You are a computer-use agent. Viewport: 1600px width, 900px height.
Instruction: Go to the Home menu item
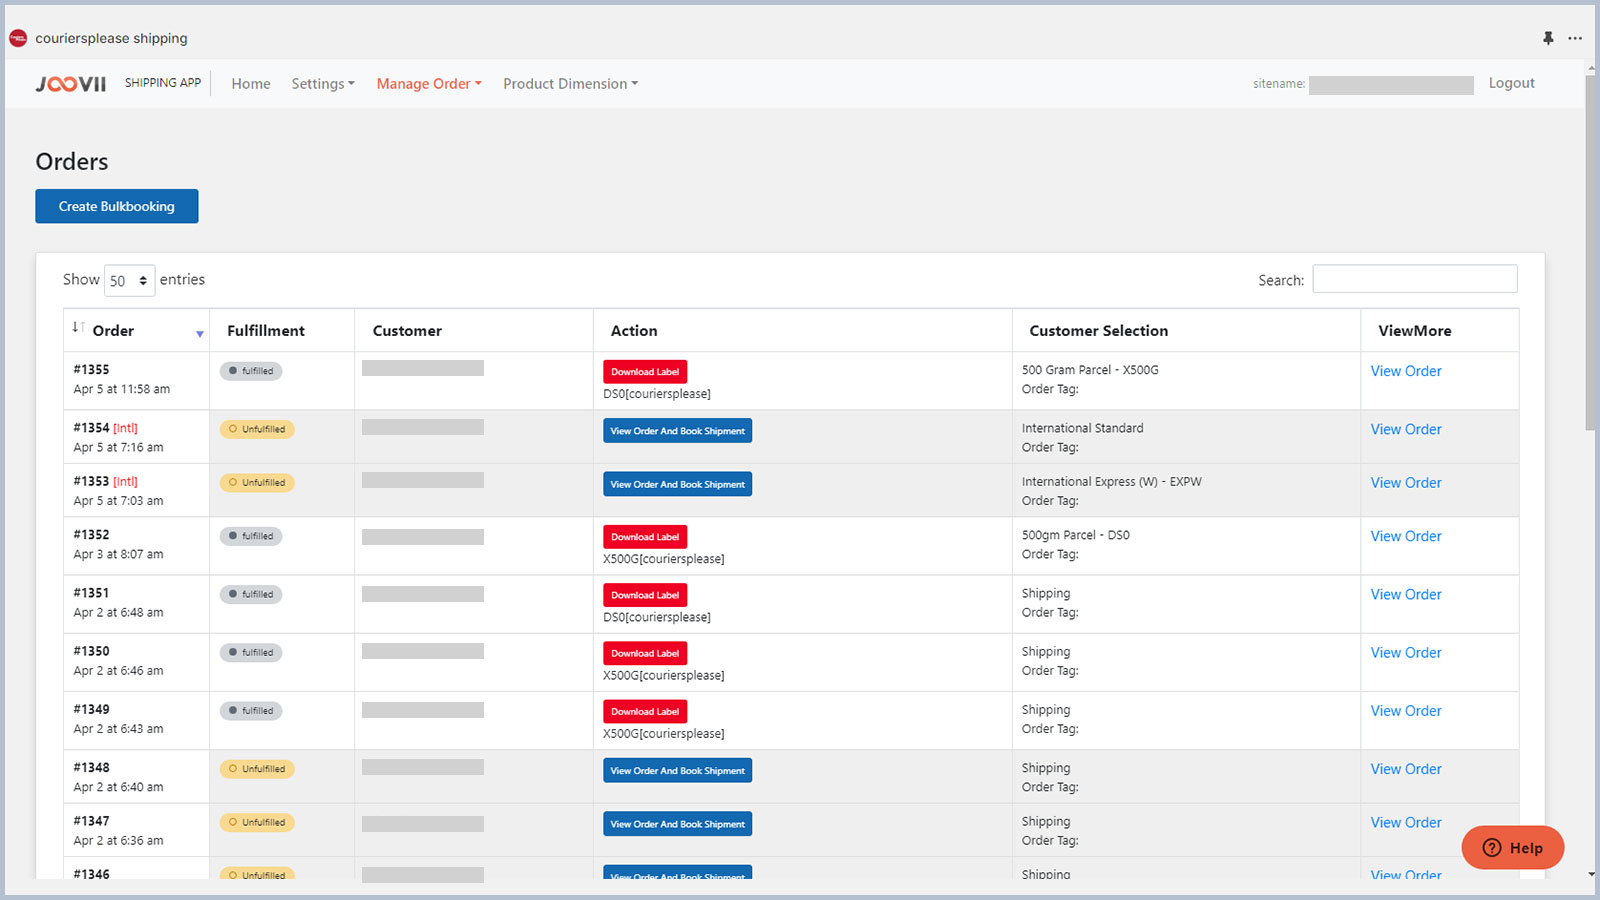pos(251,84)
